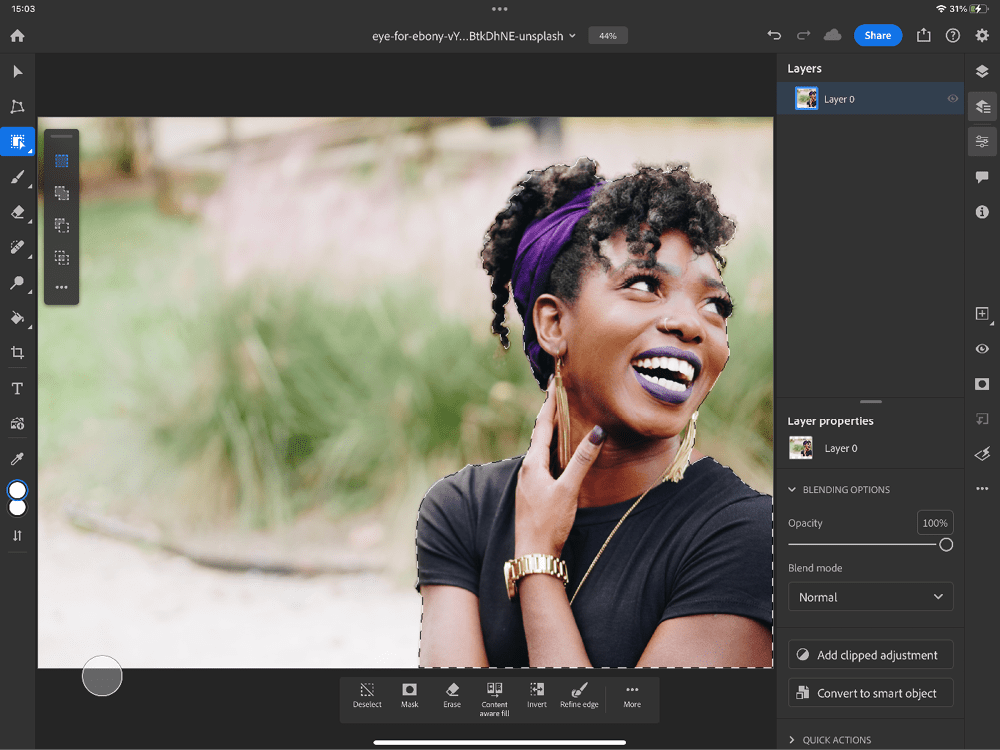Pick the Eyedropper tool

pos(17,459)
